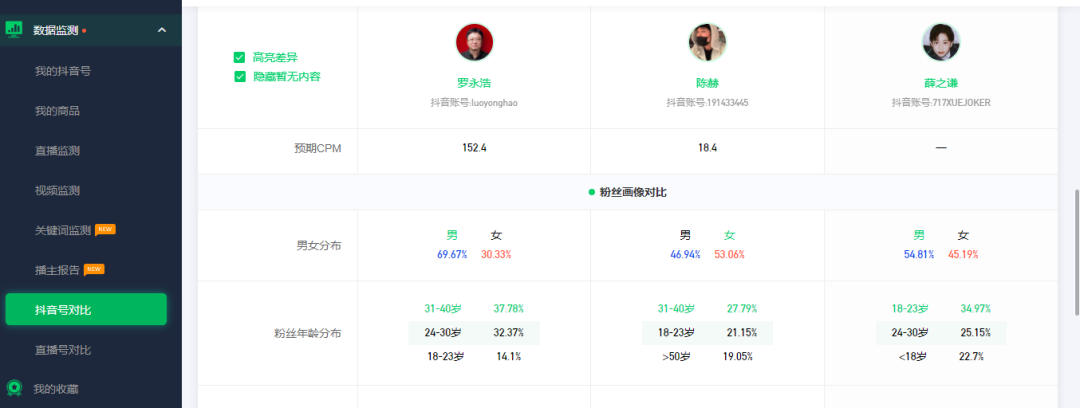
Task: Click the male percentage 54.81%
Action: [x=919, y=254]
